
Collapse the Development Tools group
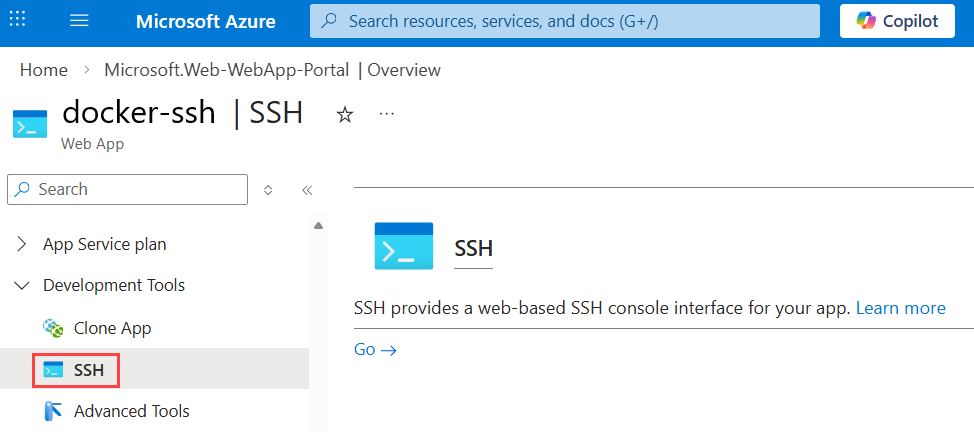coord(22,285)
